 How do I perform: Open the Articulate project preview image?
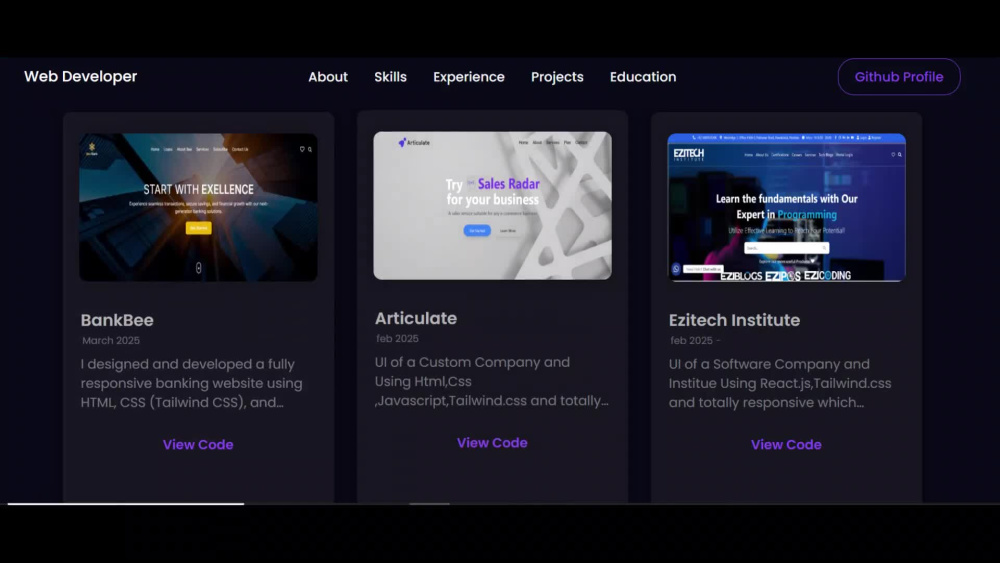(x=492, y=205)
